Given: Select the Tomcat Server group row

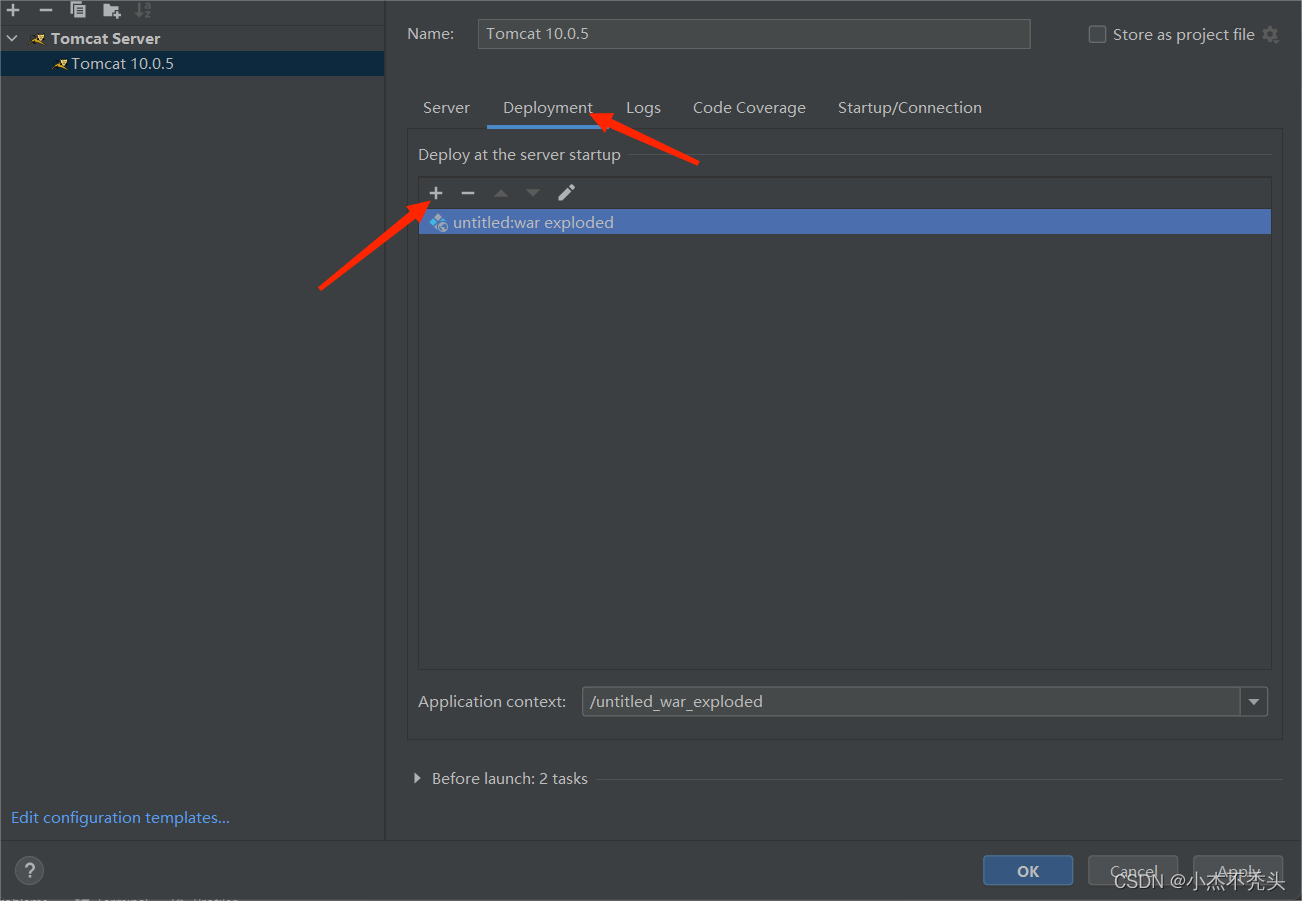Looking at the screenshot, I should [192, 39].
